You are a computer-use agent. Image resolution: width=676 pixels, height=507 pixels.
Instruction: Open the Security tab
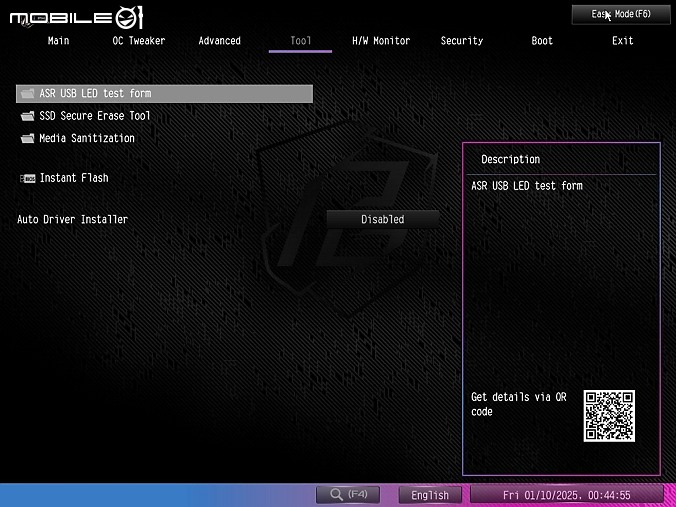[462, 41]
